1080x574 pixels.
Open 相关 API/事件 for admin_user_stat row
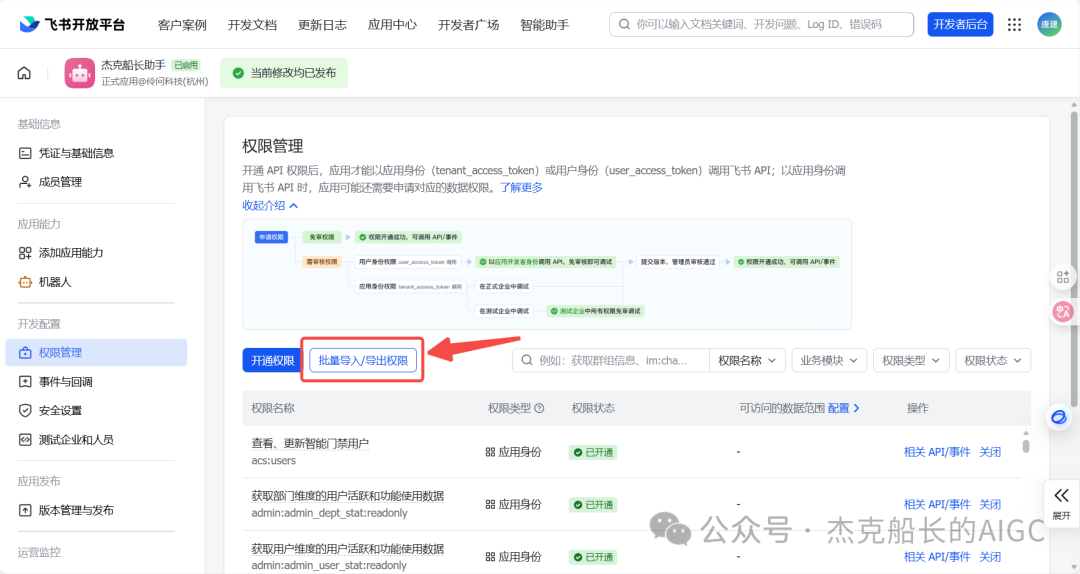click(937, 557)
